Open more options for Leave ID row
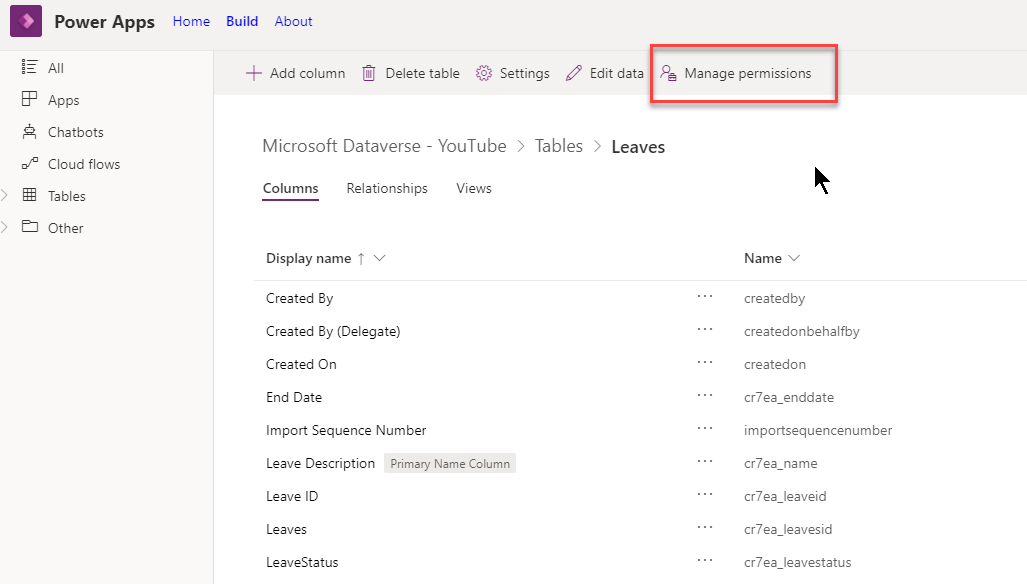The height and width of the screenshot is (584, 1027). 705,494
